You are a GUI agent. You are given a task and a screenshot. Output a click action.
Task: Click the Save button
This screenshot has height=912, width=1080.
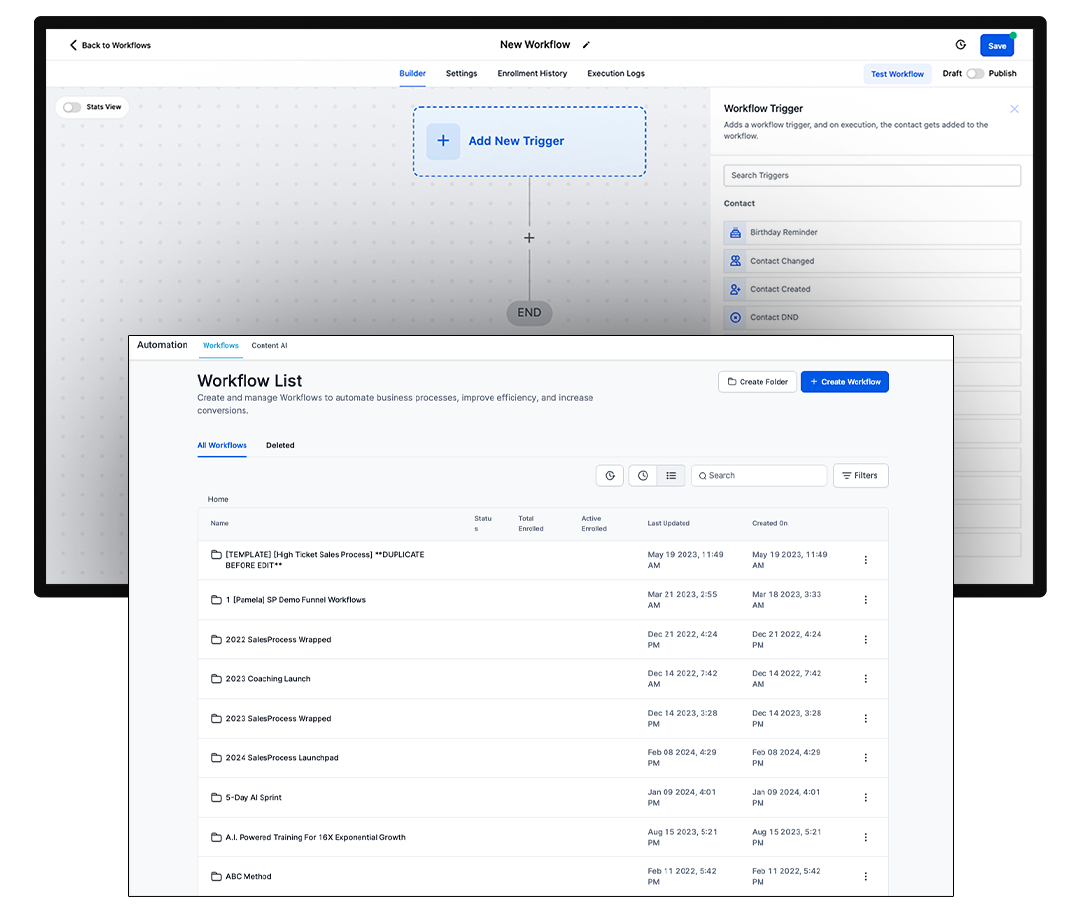coord(997,45)
